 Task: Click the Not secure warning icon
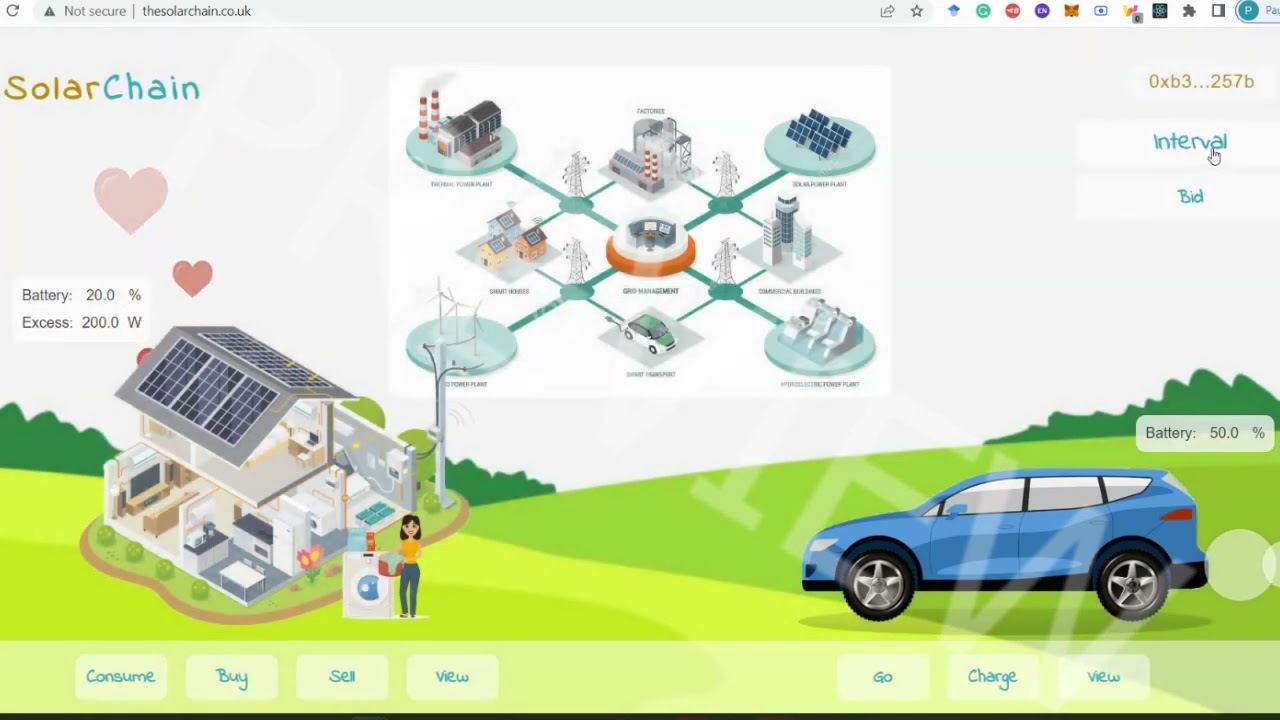pos(49,11)
